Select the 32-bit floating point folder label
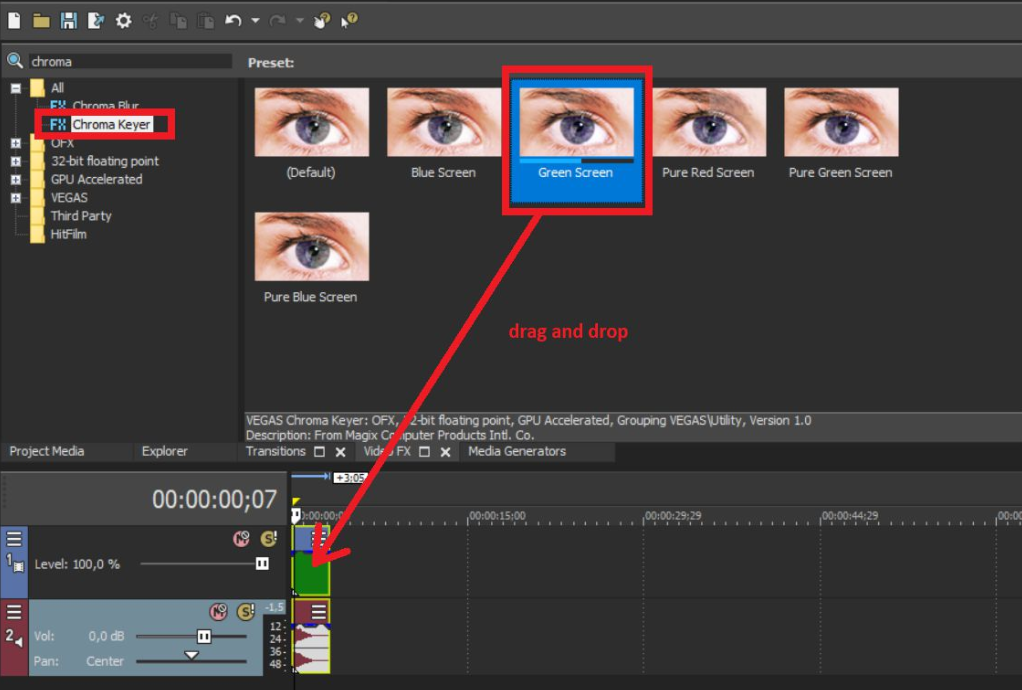 click(x=104, y=161)
